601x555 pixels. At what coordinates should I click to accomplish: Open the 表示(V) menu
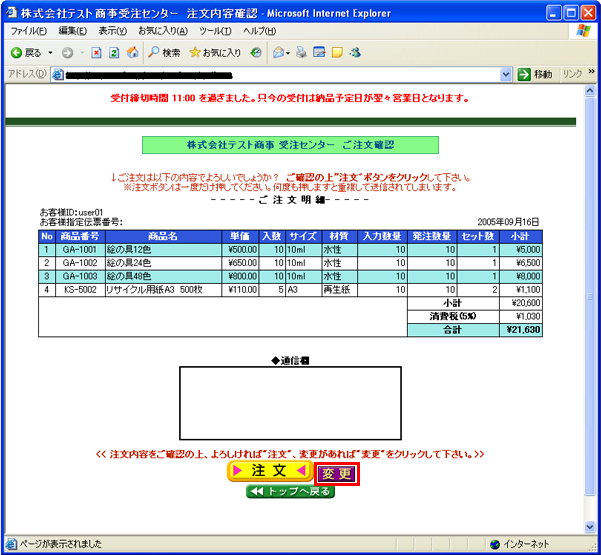click(112, 31)
